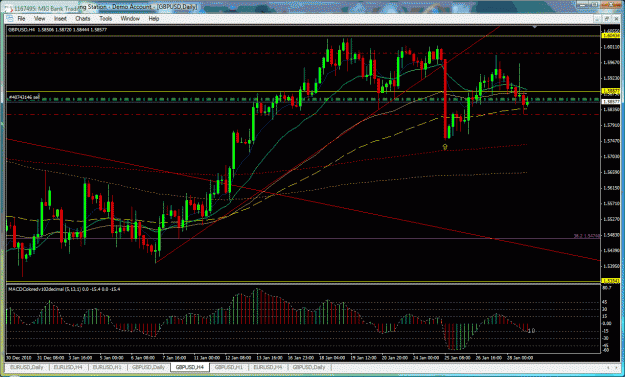Click the 25 Jan 08:00 time axis label

point(457,357)
